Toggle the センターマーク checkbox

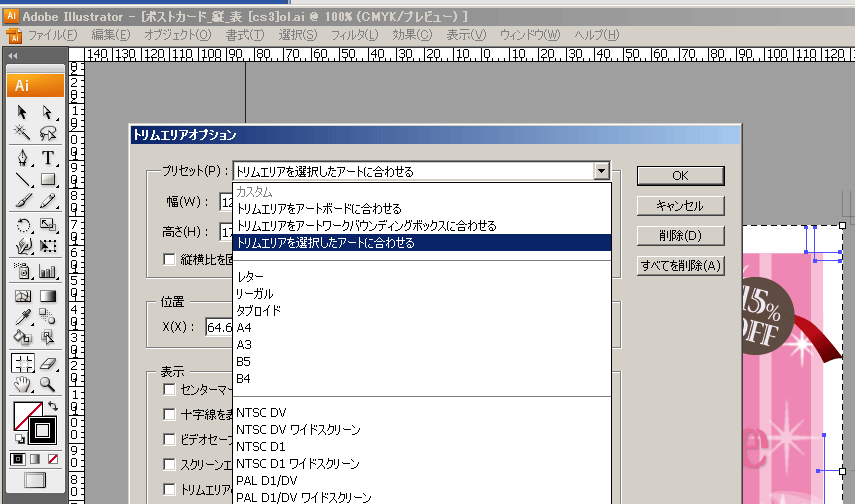click(170, 389)
